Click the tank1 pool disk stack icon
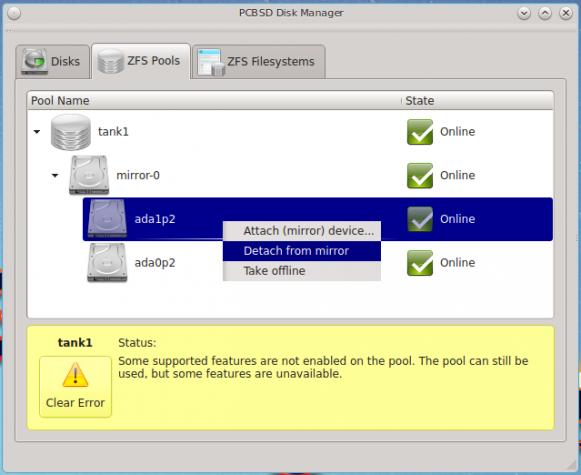Viewport: 581px width, 475px height. point(71,132)
